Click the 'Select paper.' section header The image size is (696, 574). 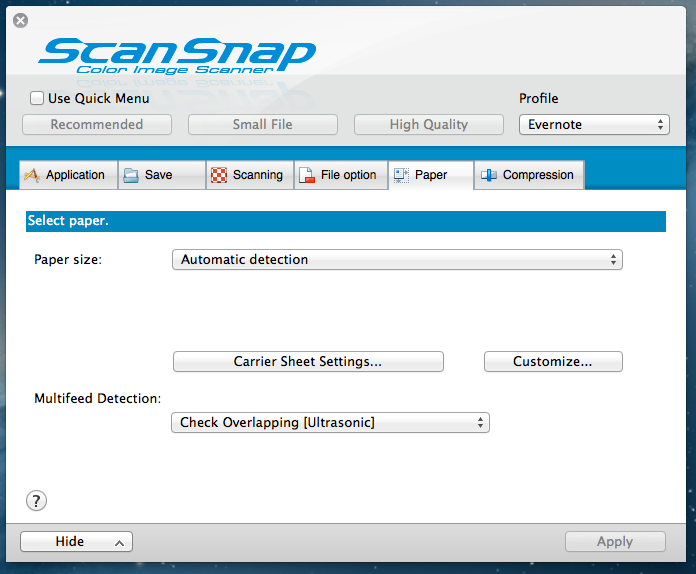[x=346, y=221]
